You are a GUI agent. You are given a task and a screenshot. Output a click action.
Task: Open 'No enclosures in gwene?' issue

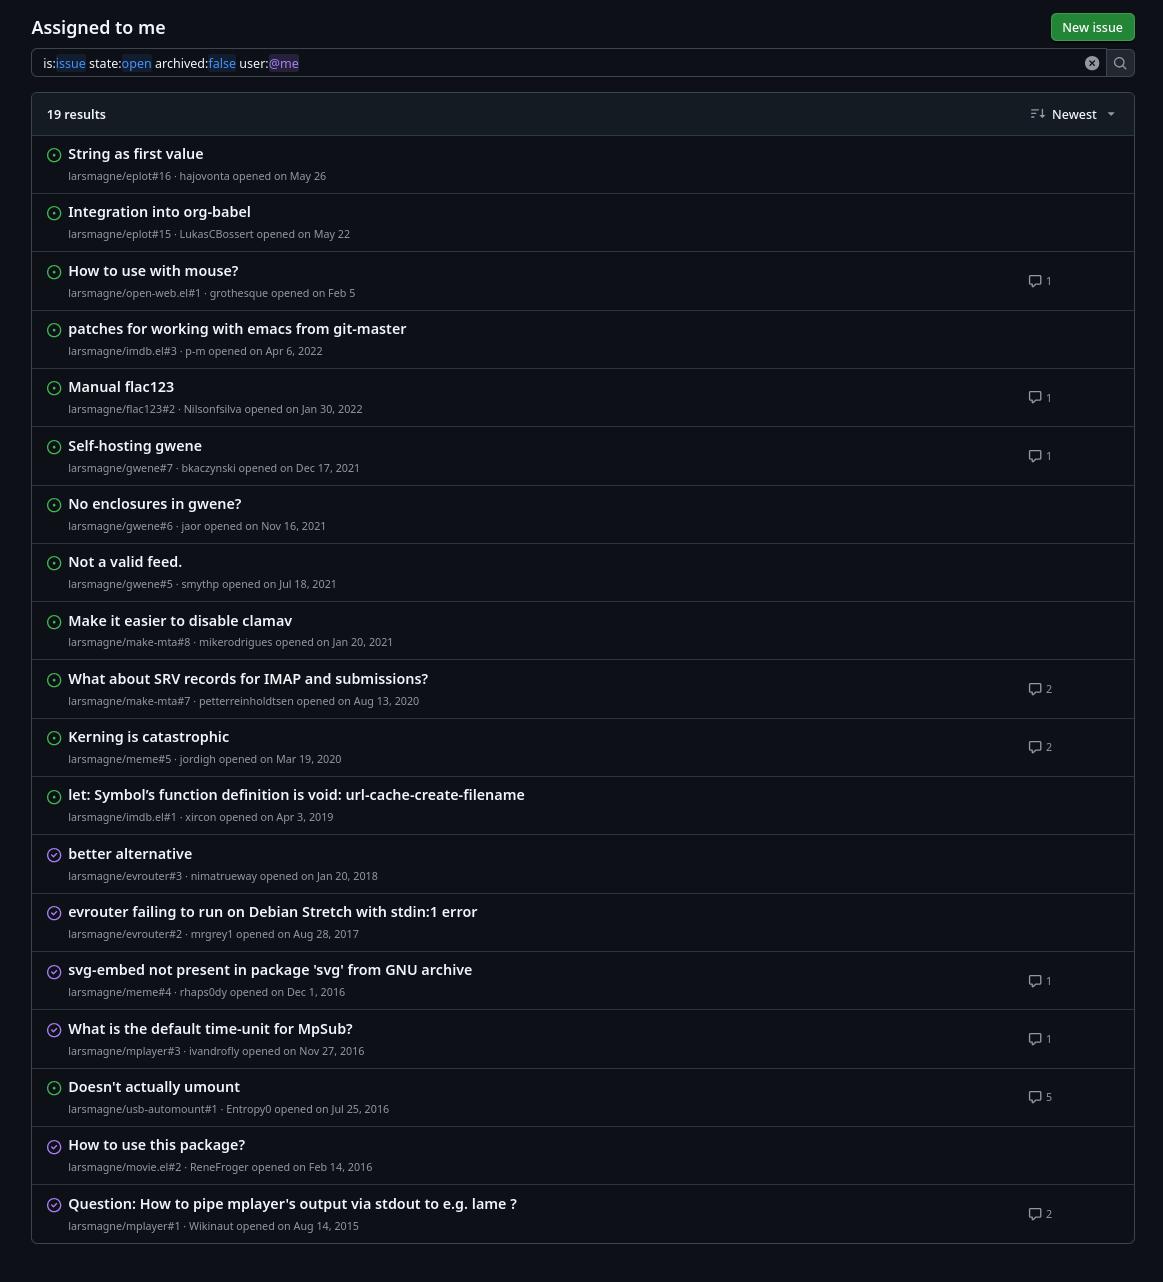tap(155, 504)
